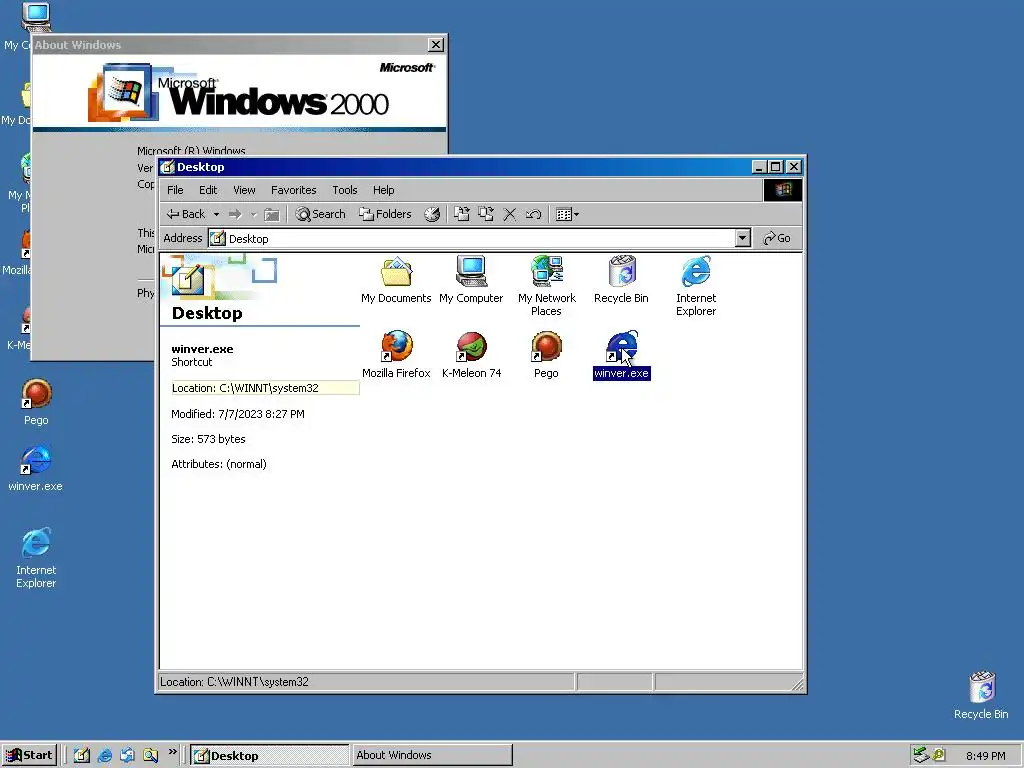Click the Start button

click(29, 755)
